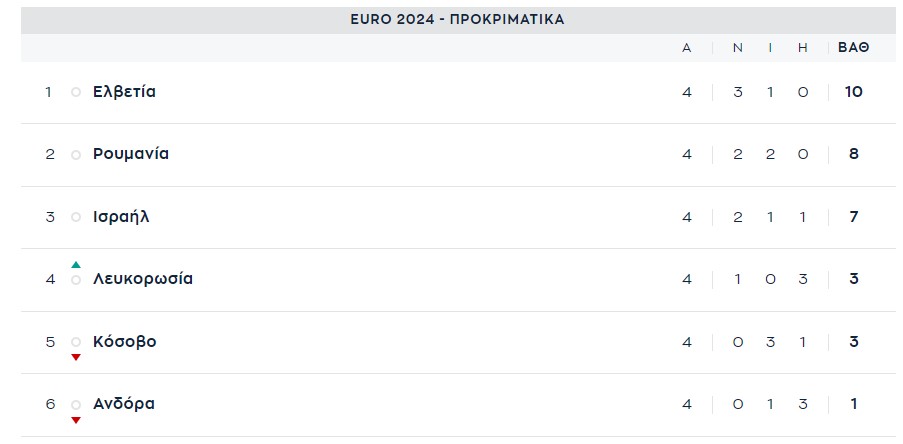Open the Ρουμανία team link
The image size is (903, 444).
[131, 154]
